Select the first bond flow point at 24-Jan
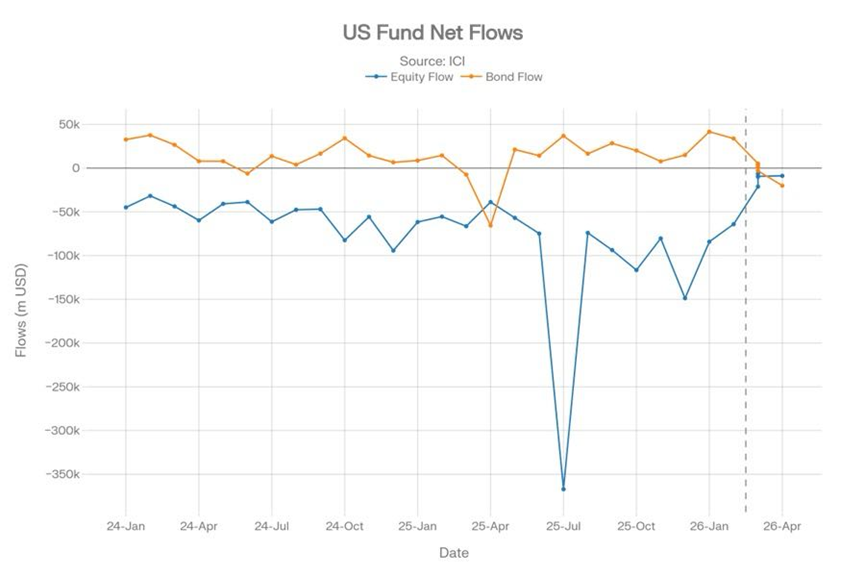This screenshot has height=577, width=865. point(126,139)
